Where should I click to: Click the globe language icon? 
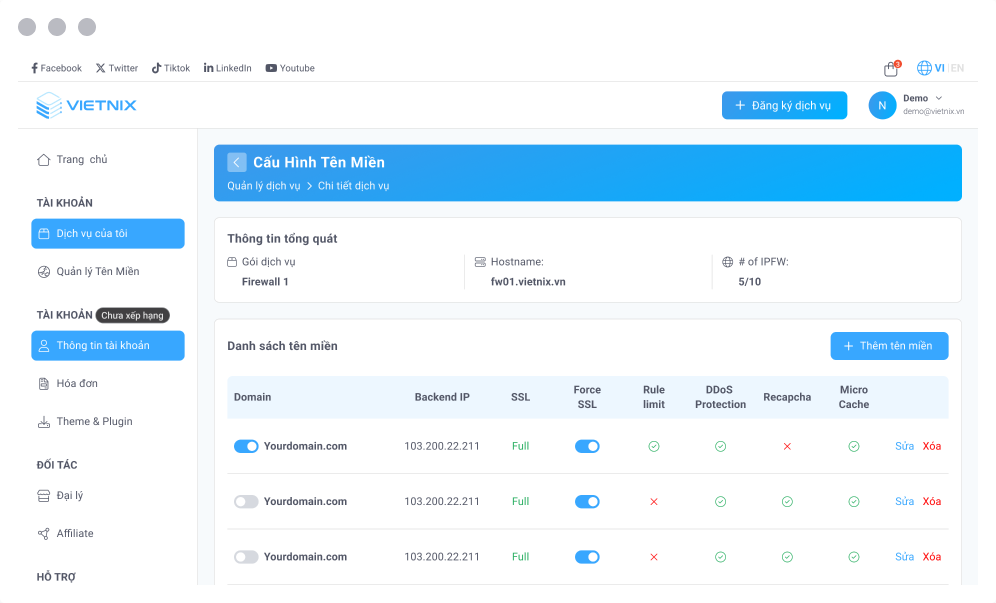(924, 68)
